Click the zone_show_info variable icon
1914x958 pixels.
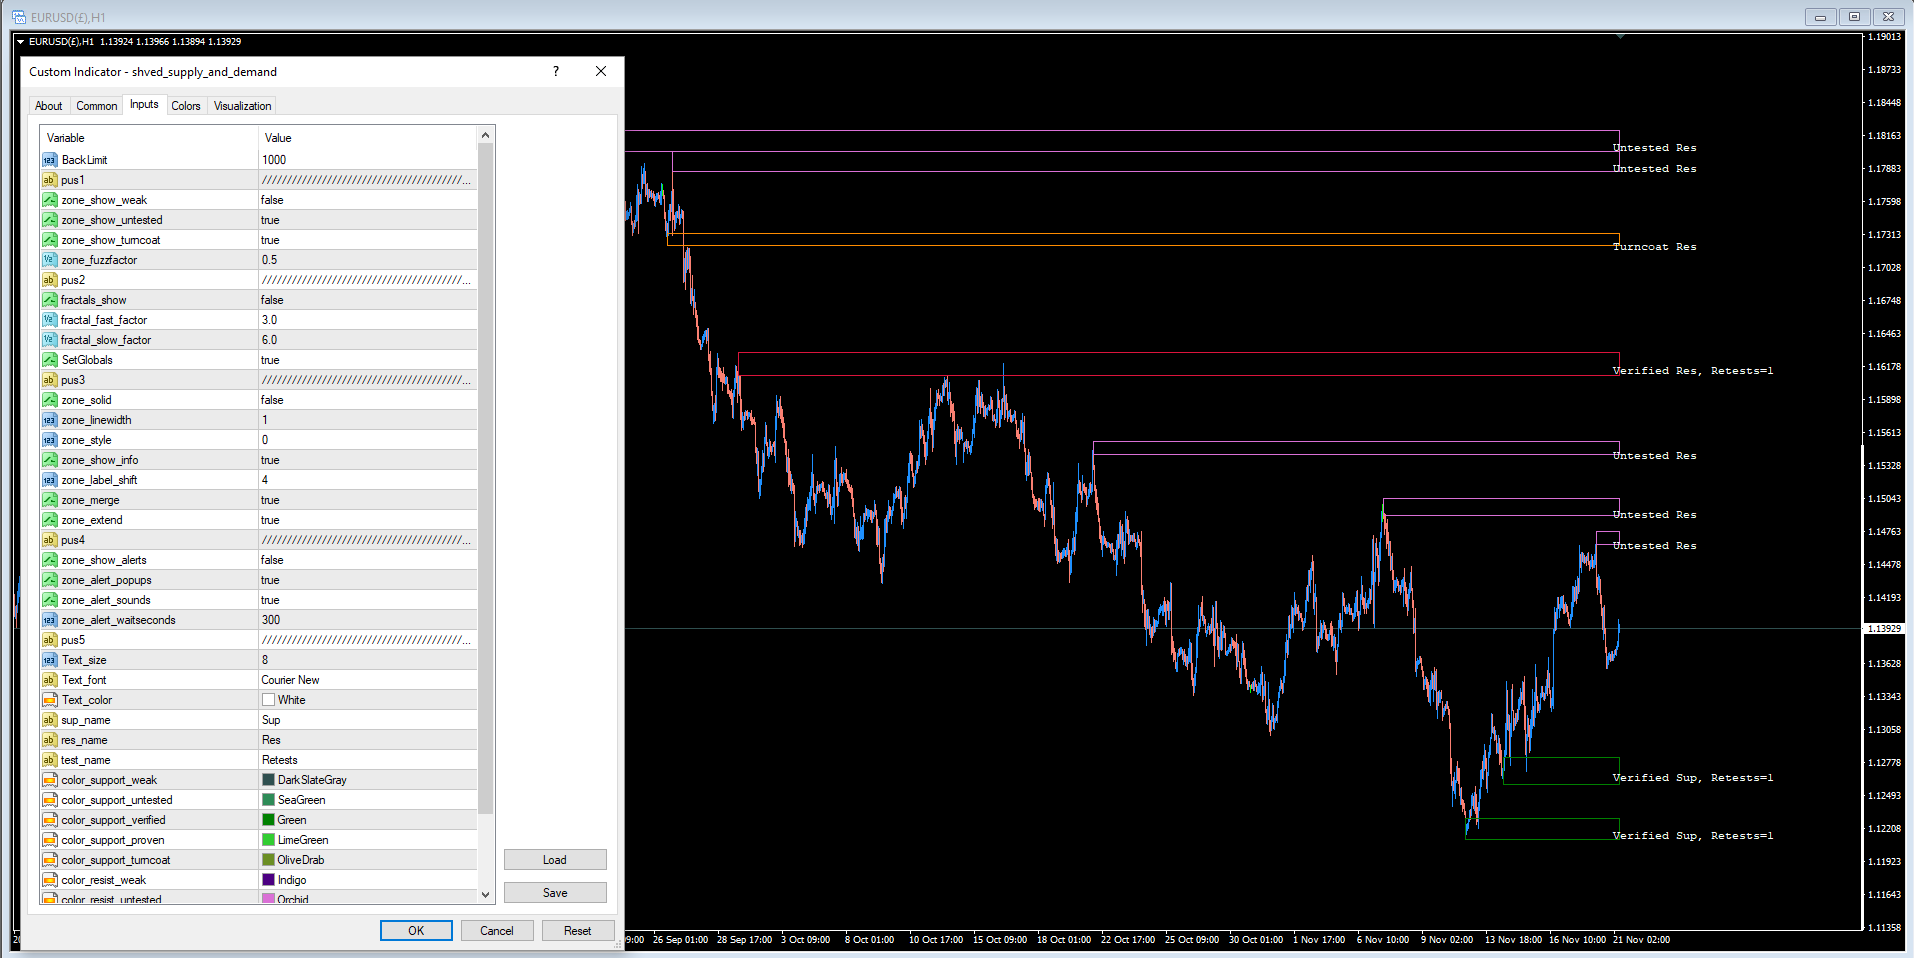(49, 460)
